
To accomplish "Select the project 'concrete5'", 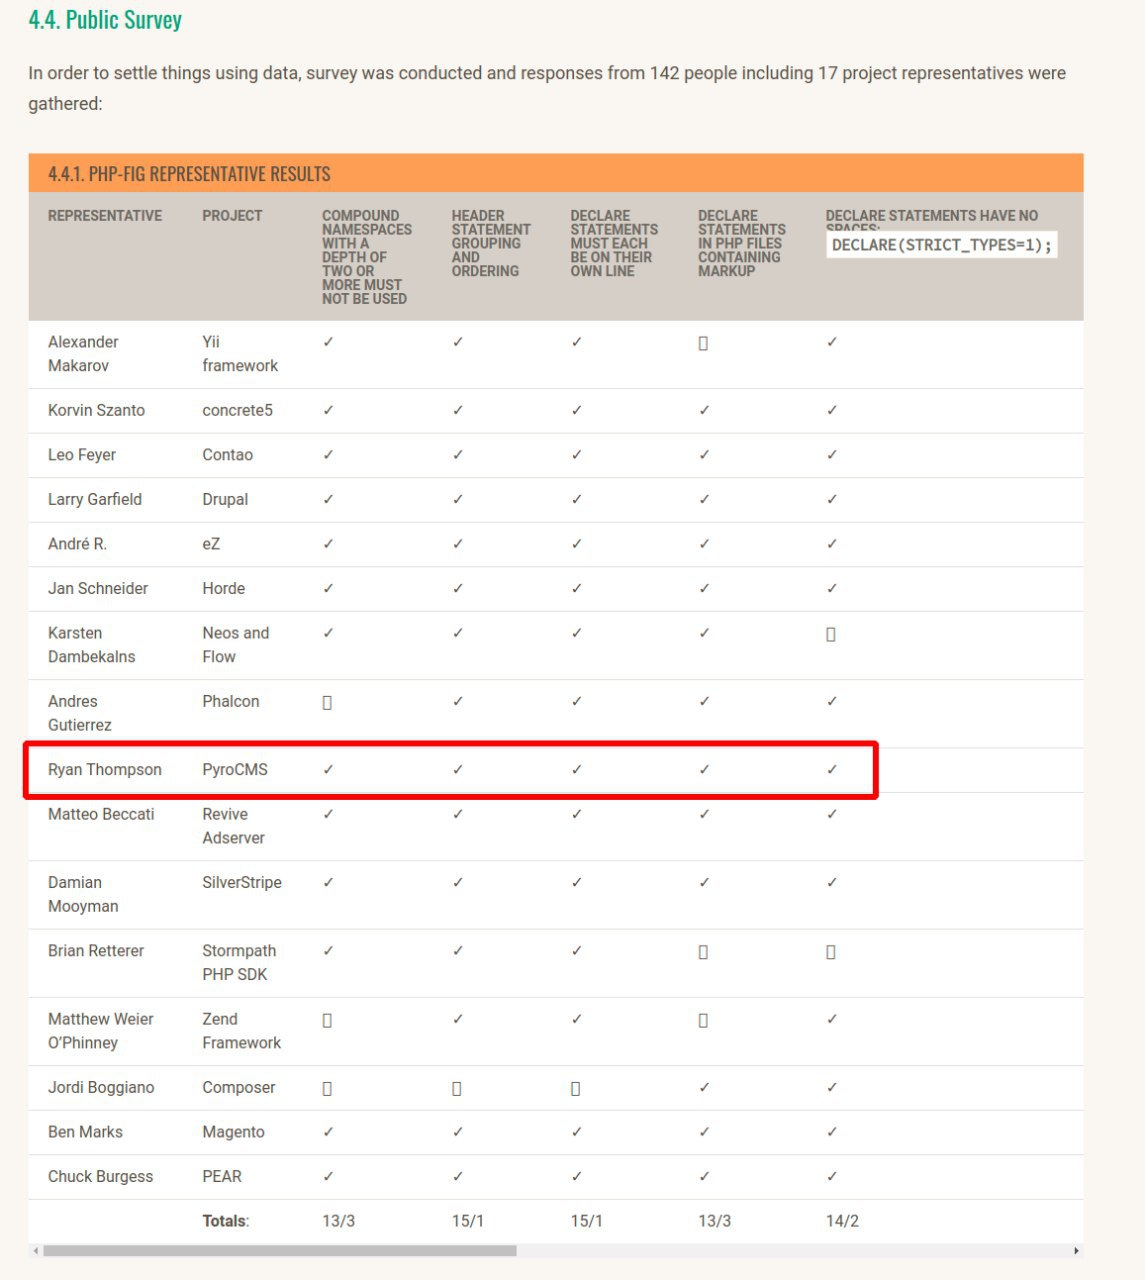I will [237, 410].
